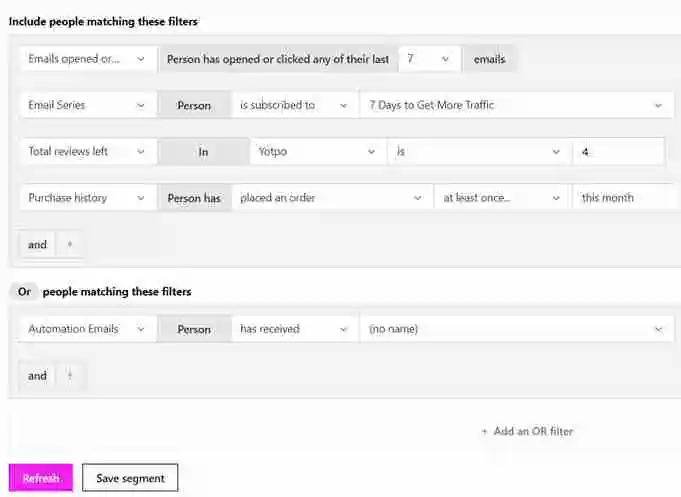The width and height of the screenshot is (681, 497).
Task: Click the chevron arrow in the Yotpo box
Action: tap(371, 152)
